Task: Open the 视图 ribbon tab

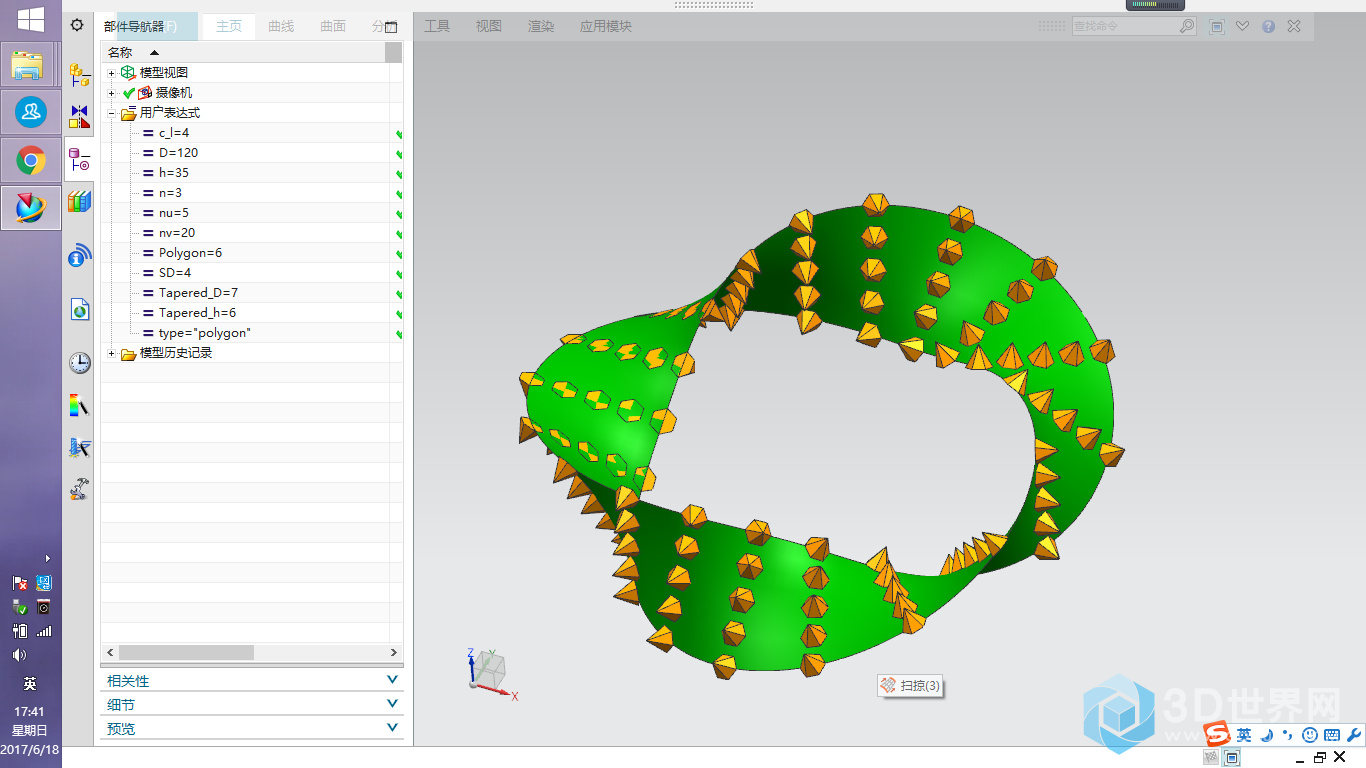Action: point(489,26)
